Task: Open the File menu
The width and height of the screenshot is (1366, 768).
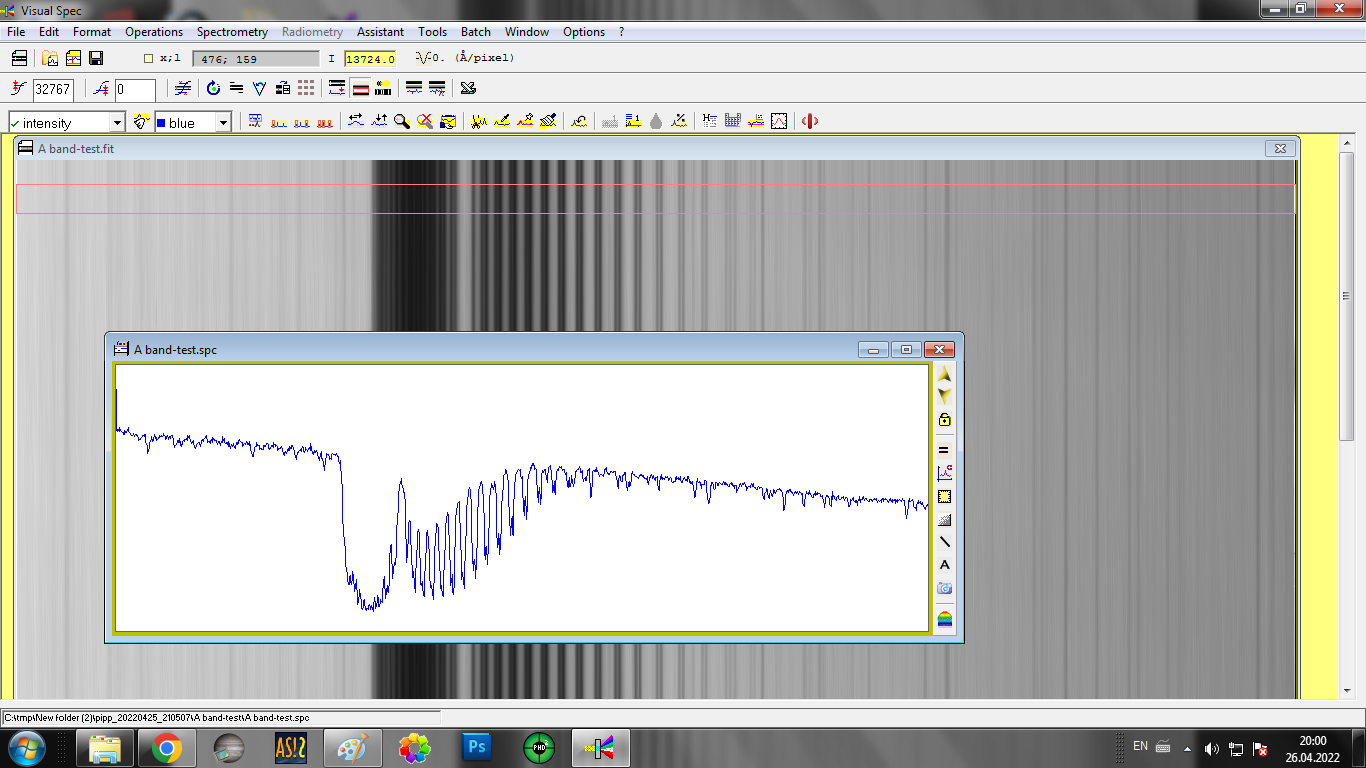Action: tap(16, 32)
